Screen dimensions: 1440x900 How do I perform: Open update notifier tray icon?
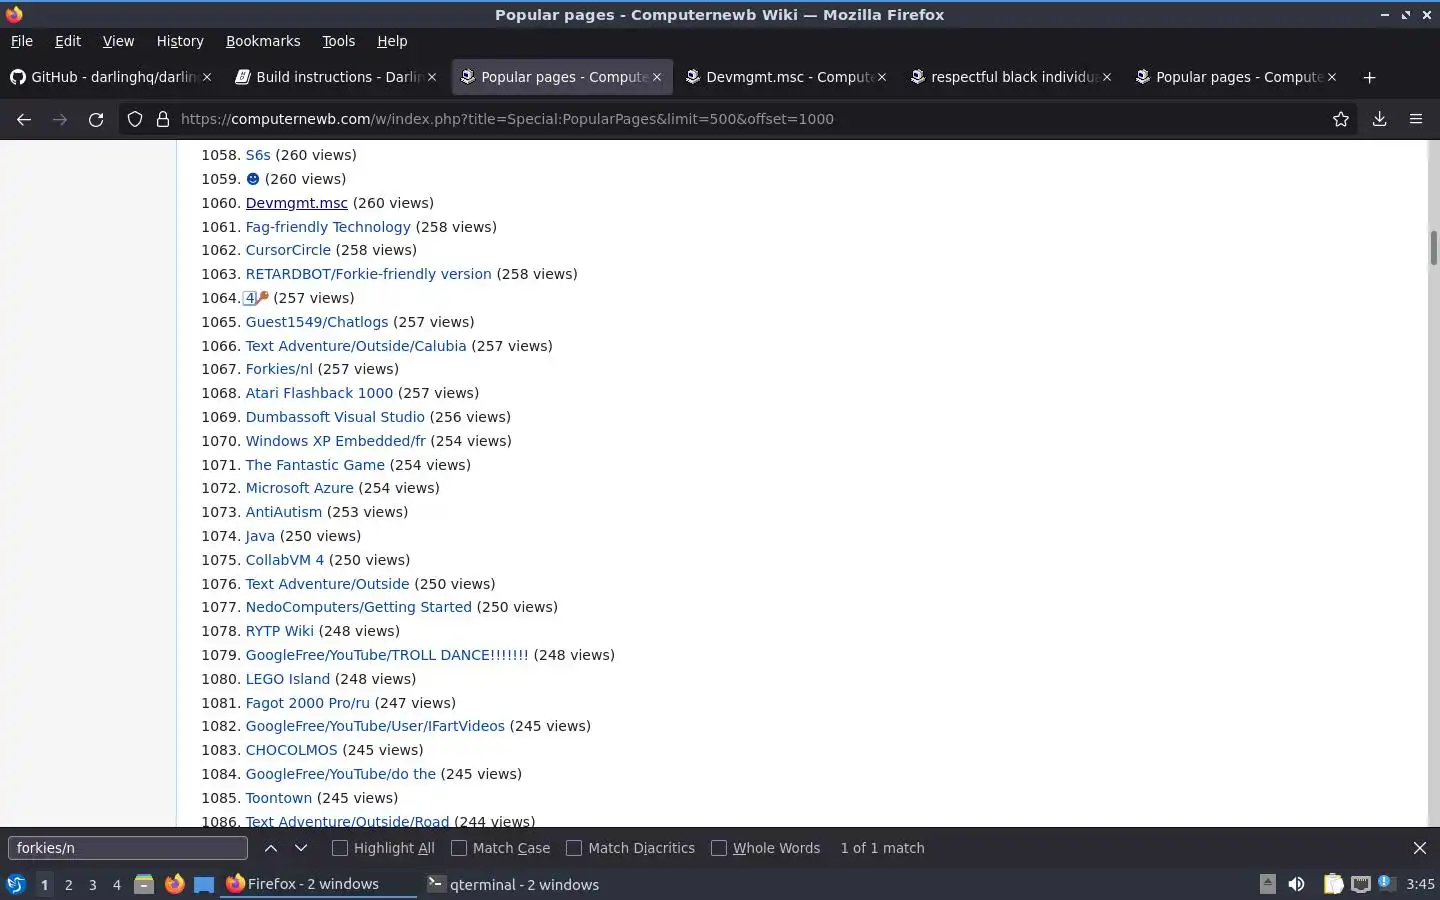[x=1386, y=883]
